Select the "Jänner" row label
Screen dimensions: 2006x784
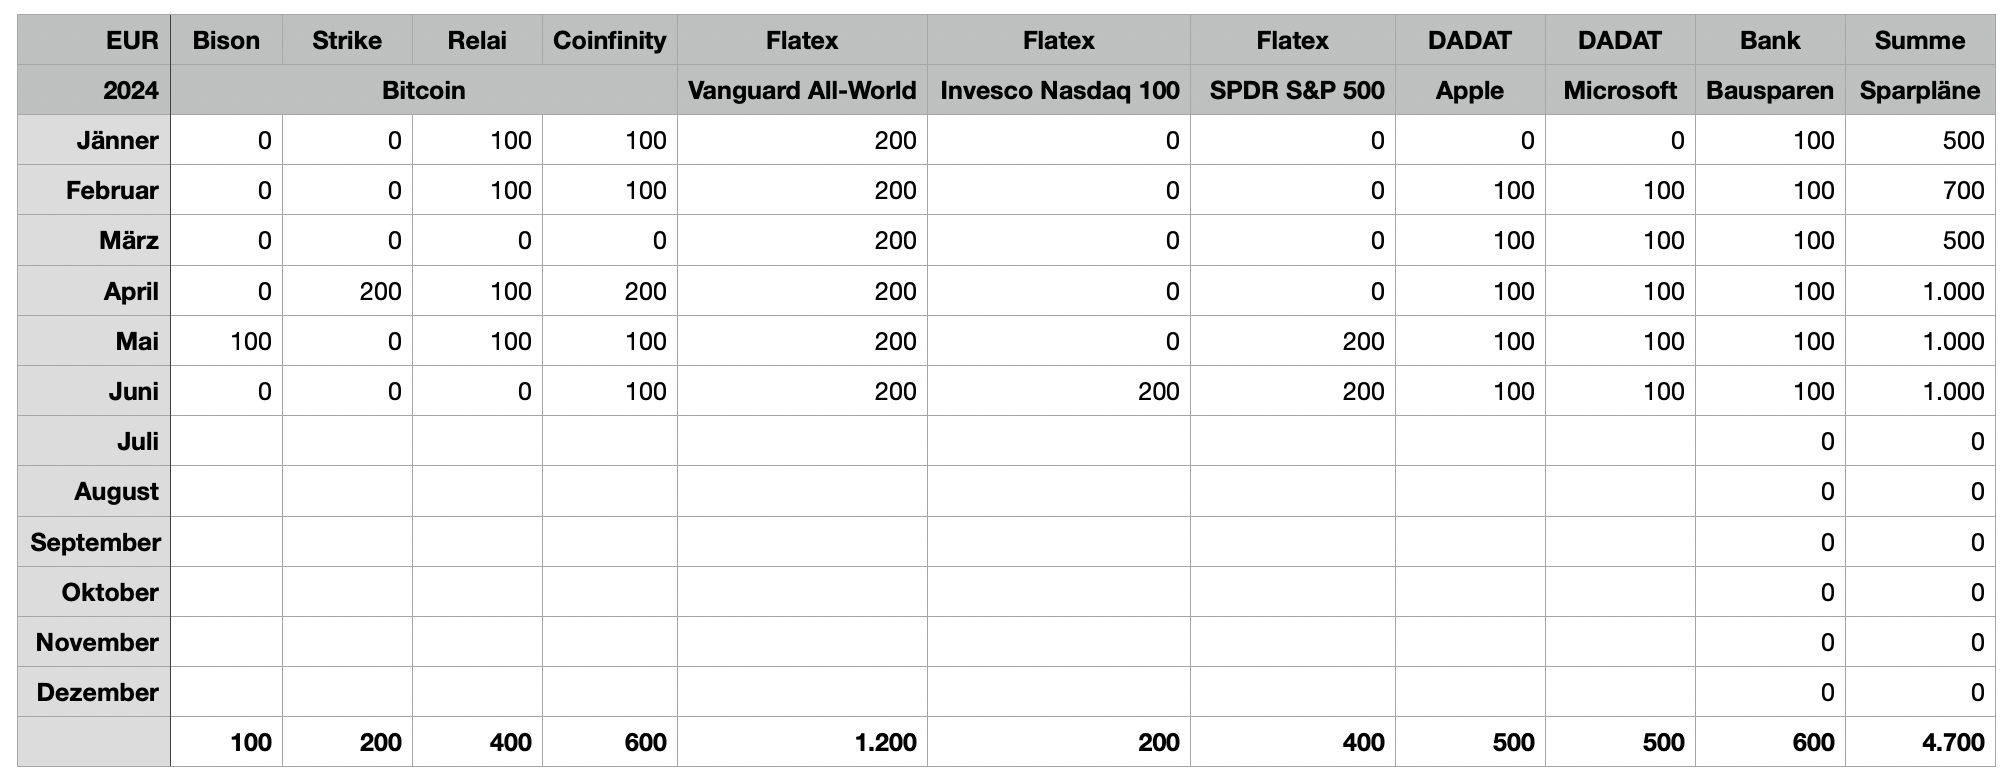[x=117, y=140]
